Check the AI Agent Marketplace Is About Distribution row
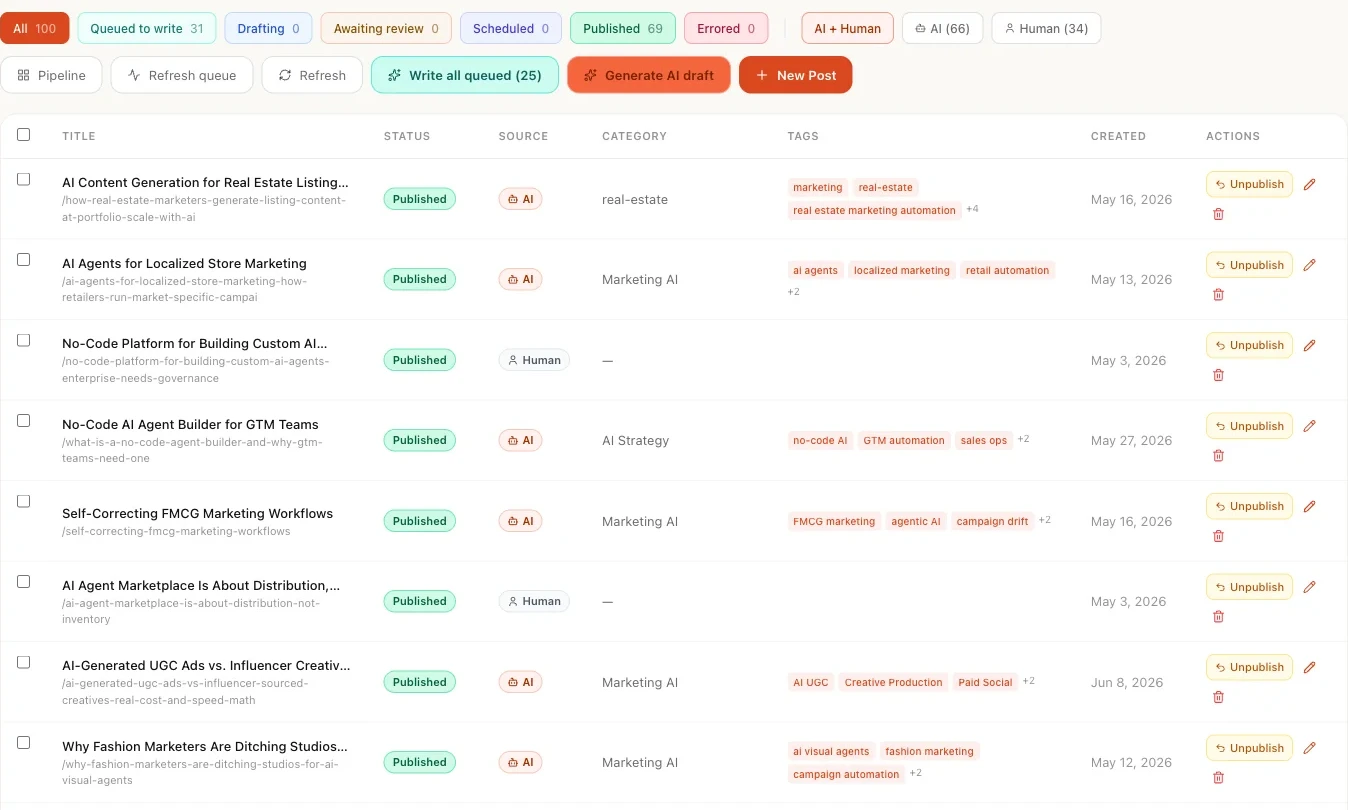Screen dimensions: 1348x810 click(x=24, y=581)
